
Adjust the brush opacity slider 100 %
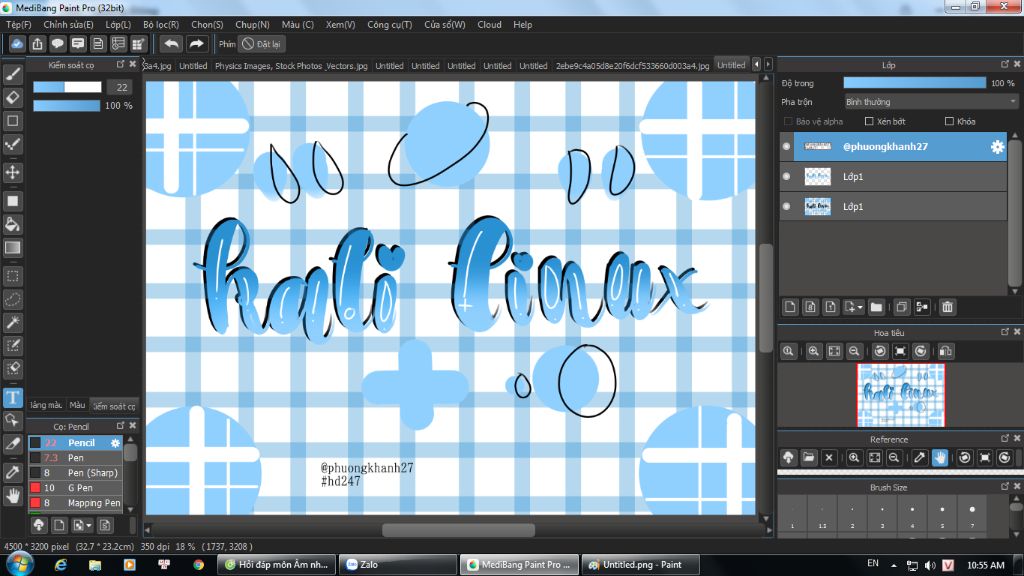66,106
